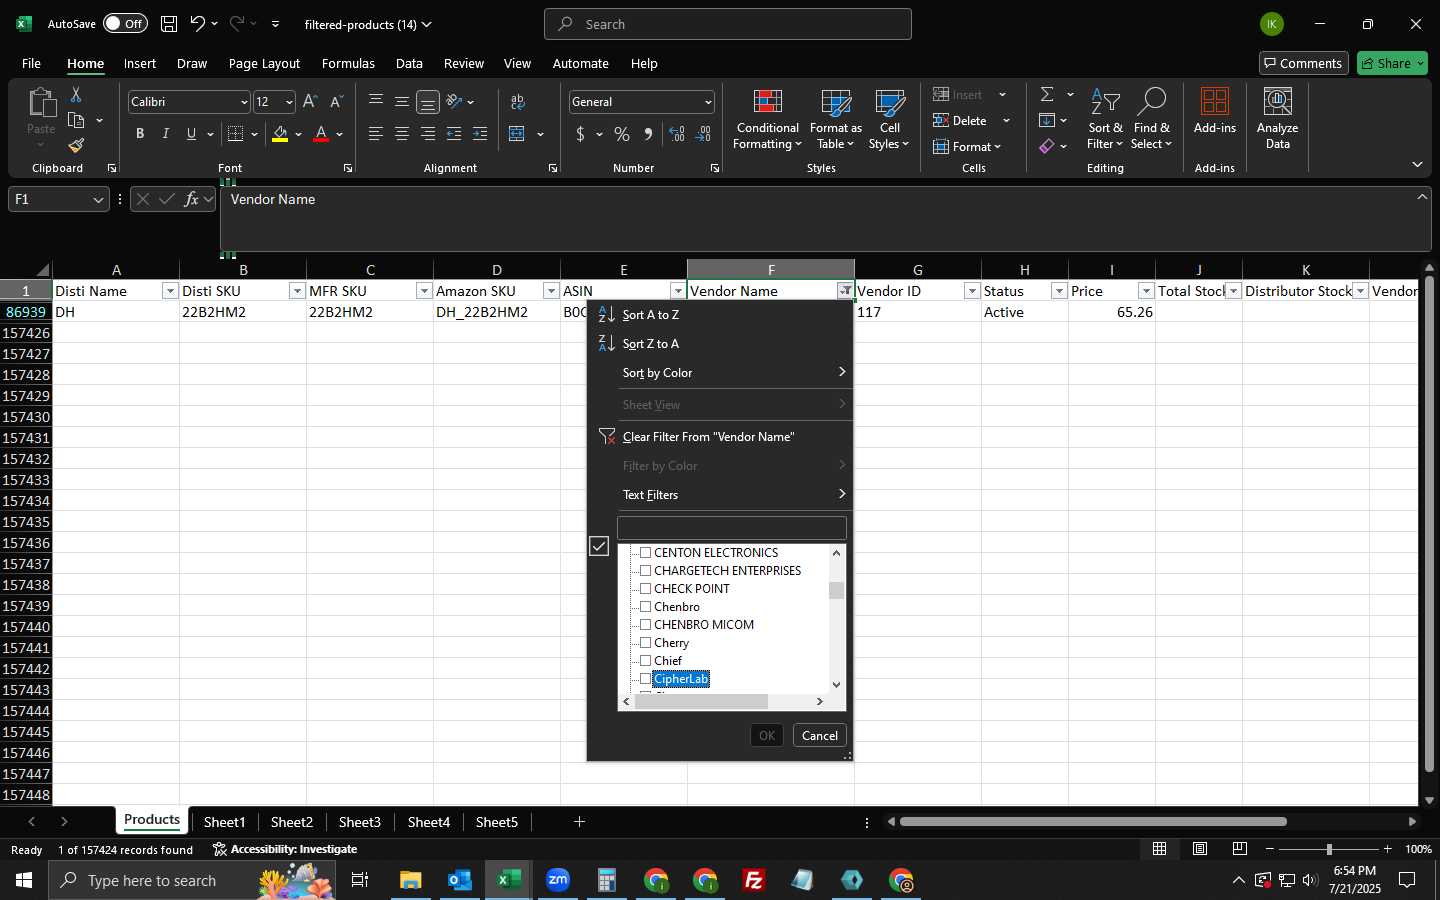Click the Format Painter brush icon
This screenshot has width=1440, height=900.
click(76, 146)
